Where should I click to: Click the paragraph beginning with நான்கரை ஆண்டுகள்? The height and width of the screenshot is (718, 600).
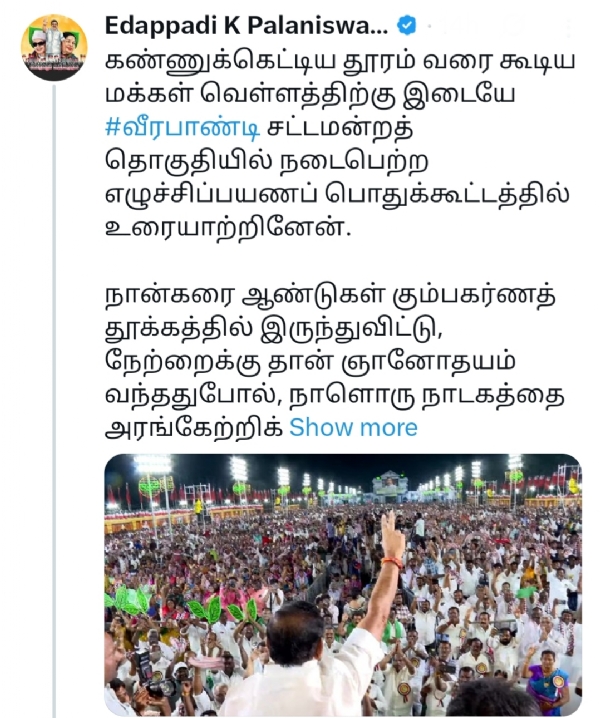click(334, 361)
